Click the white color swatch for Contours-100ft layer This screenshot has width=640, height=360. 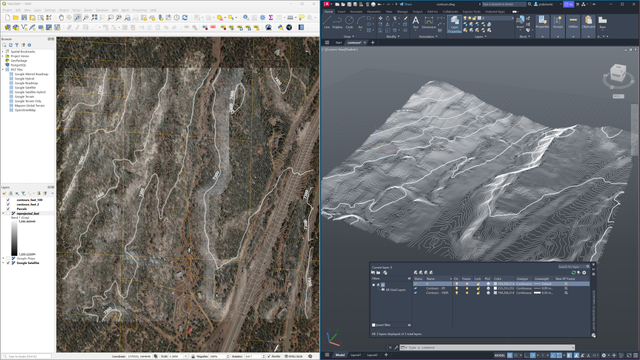(x=496, y=293)
